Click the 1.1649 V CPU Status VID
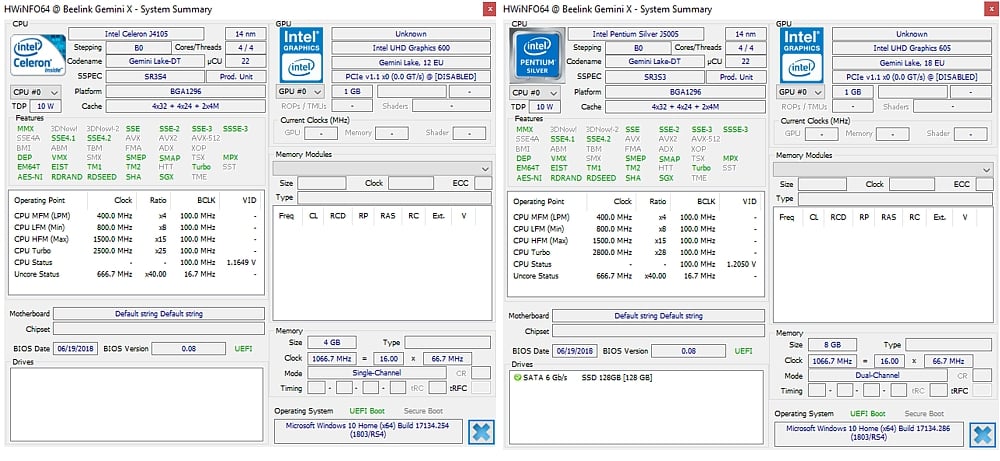 tap(242, 262)
